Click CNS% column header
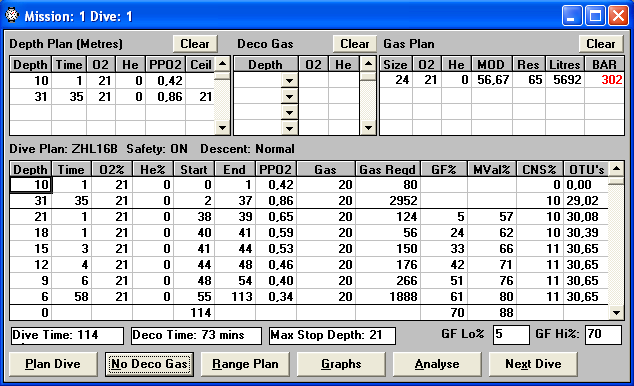This screenshot has width=634, height=386. click(539, 169)
